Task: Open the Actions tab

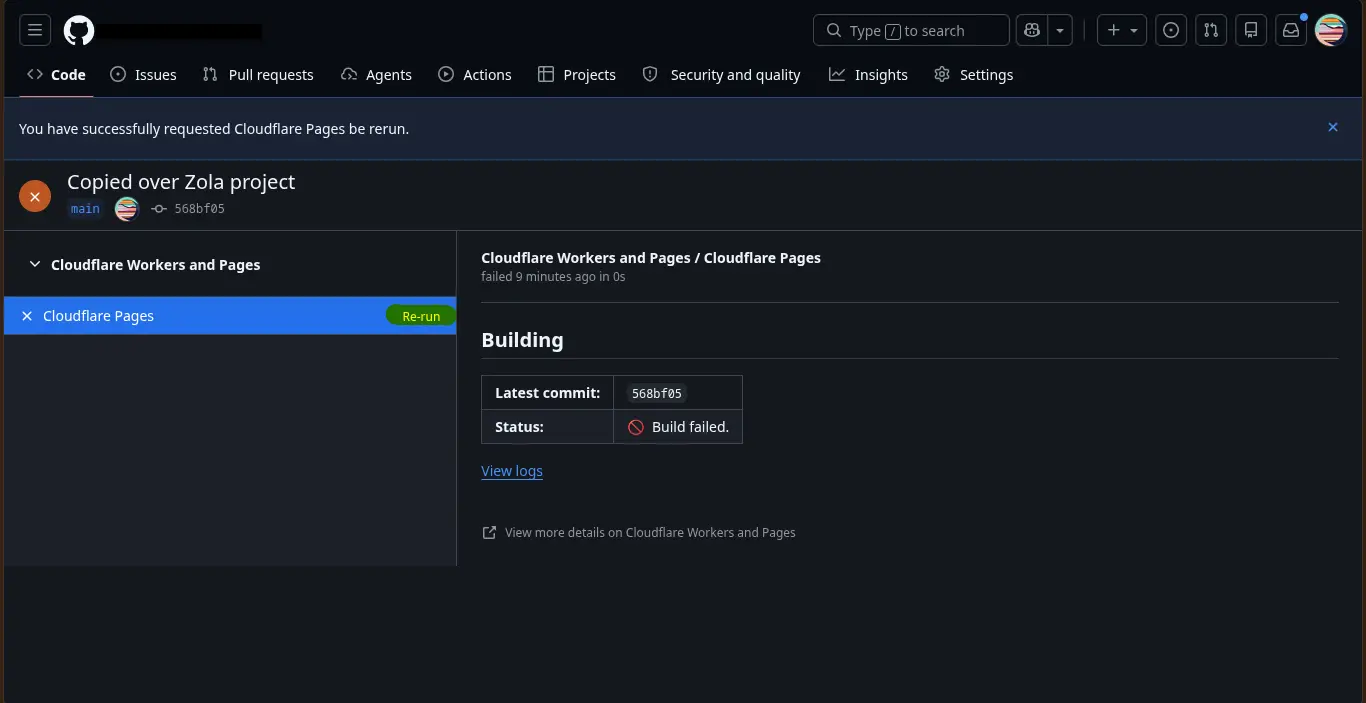Action: tap(475, 75)
